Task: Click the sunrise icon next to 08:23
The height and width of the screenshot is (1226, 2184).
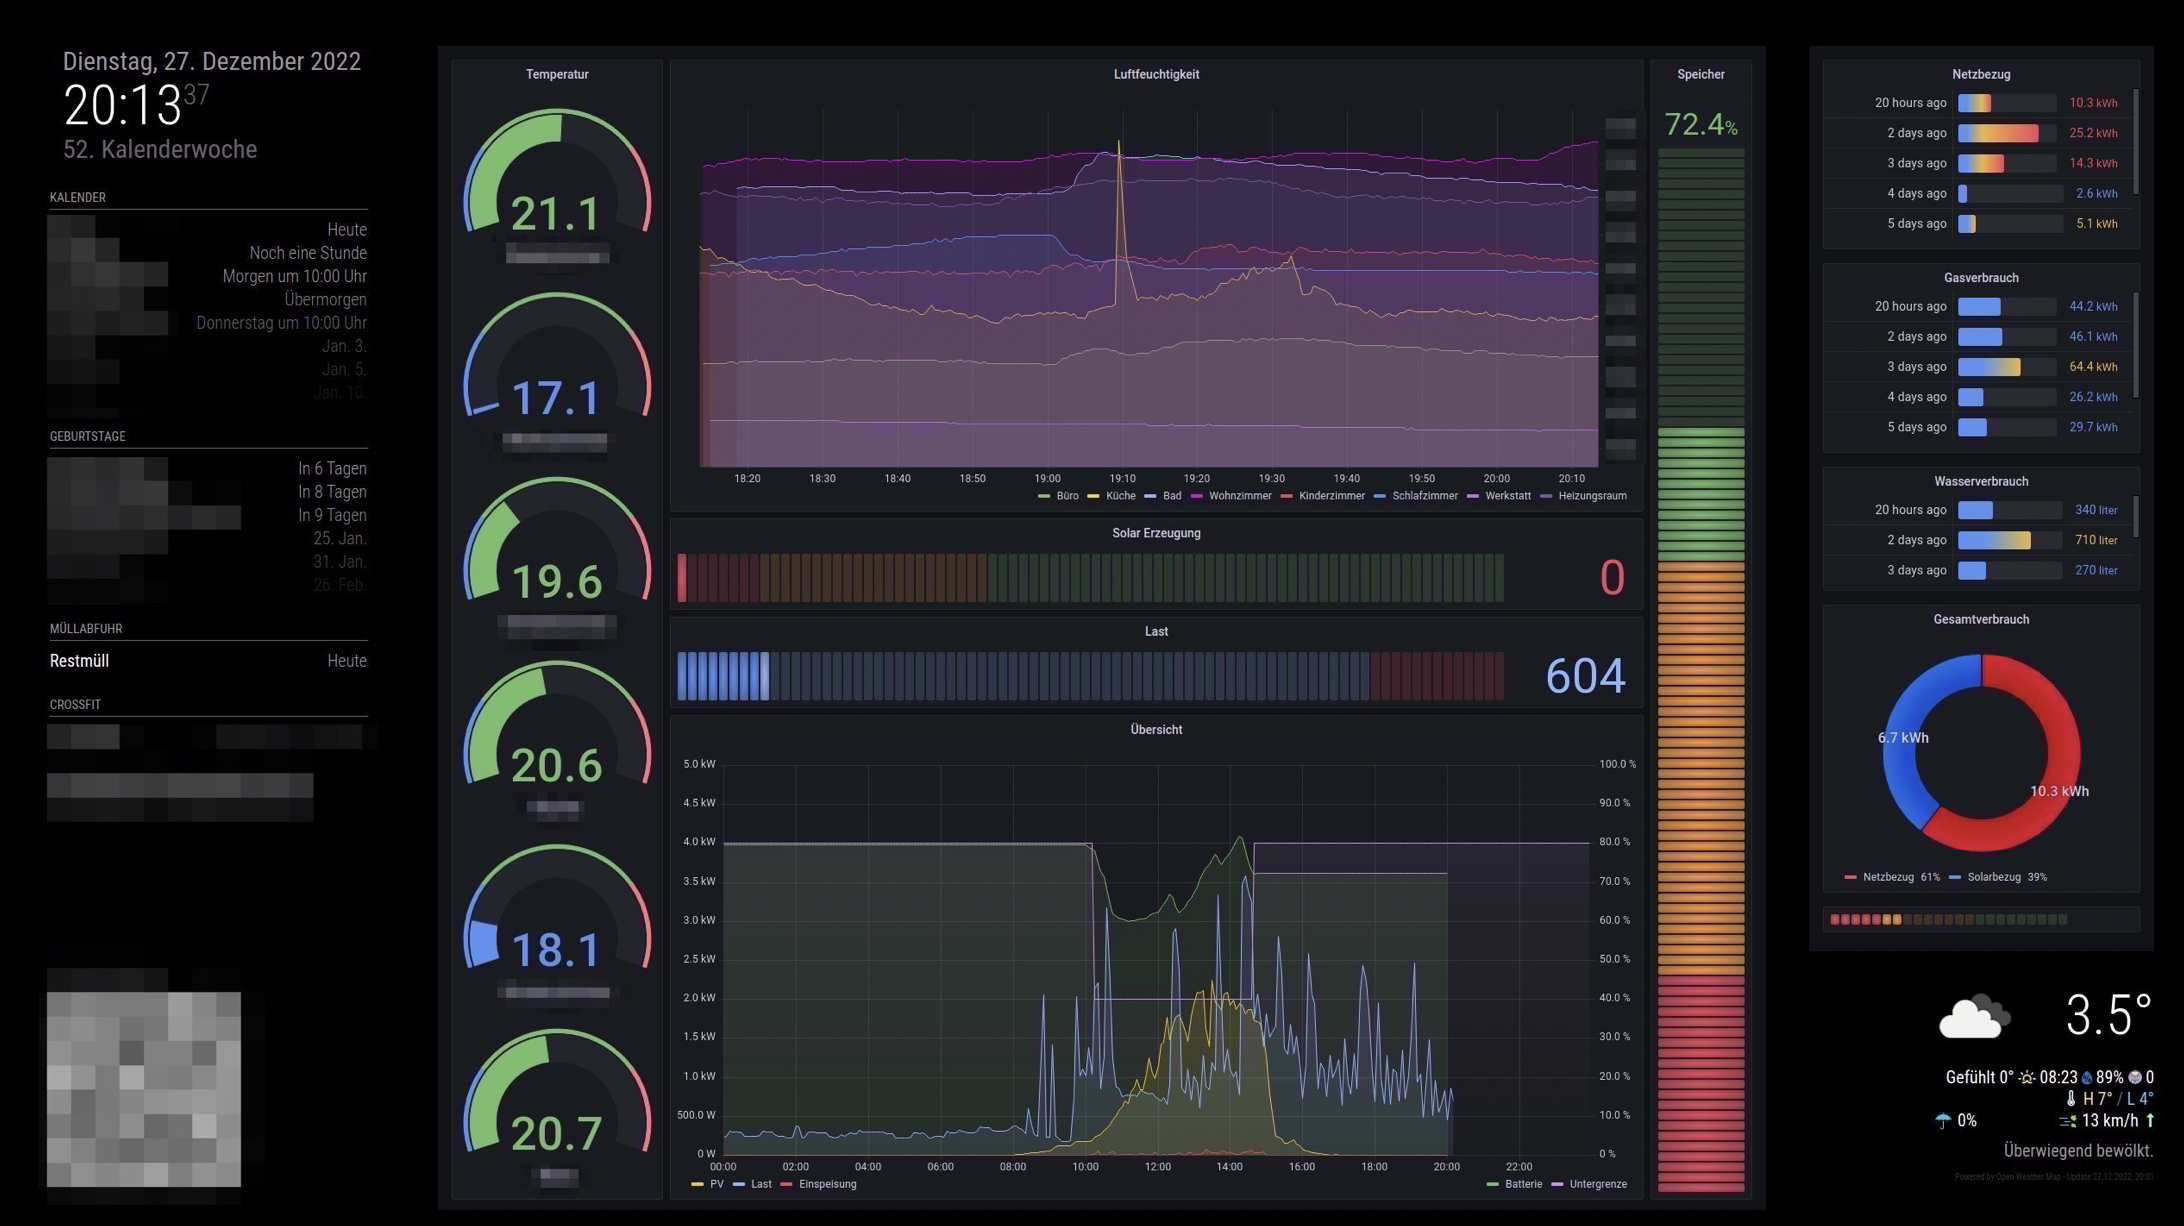Action: coord(2027,1078)
